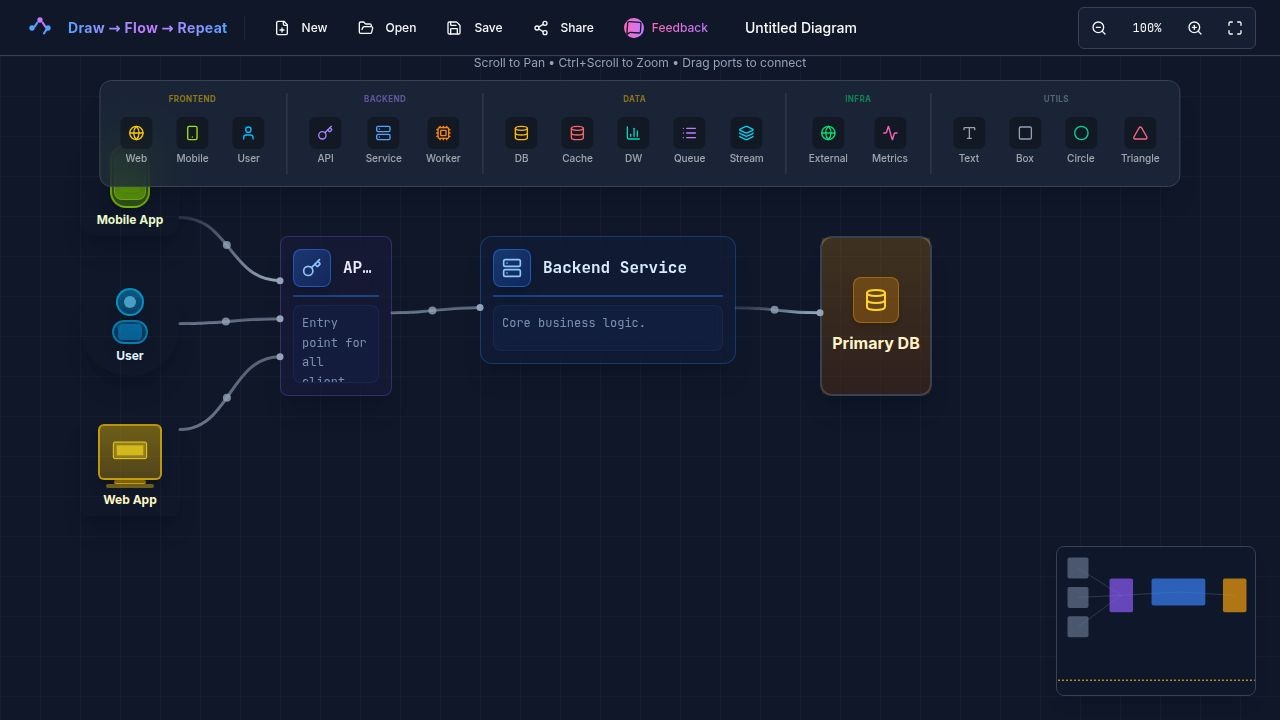Select the User node on canvas
Viewport: 1280px width, 720px height.
130,325
